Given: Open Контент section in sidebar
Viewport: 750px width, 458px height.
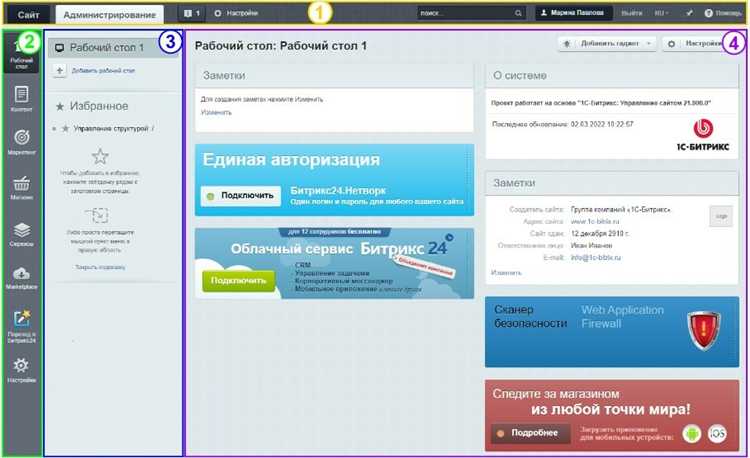Looking at the screenshot, I should point(22,98).
